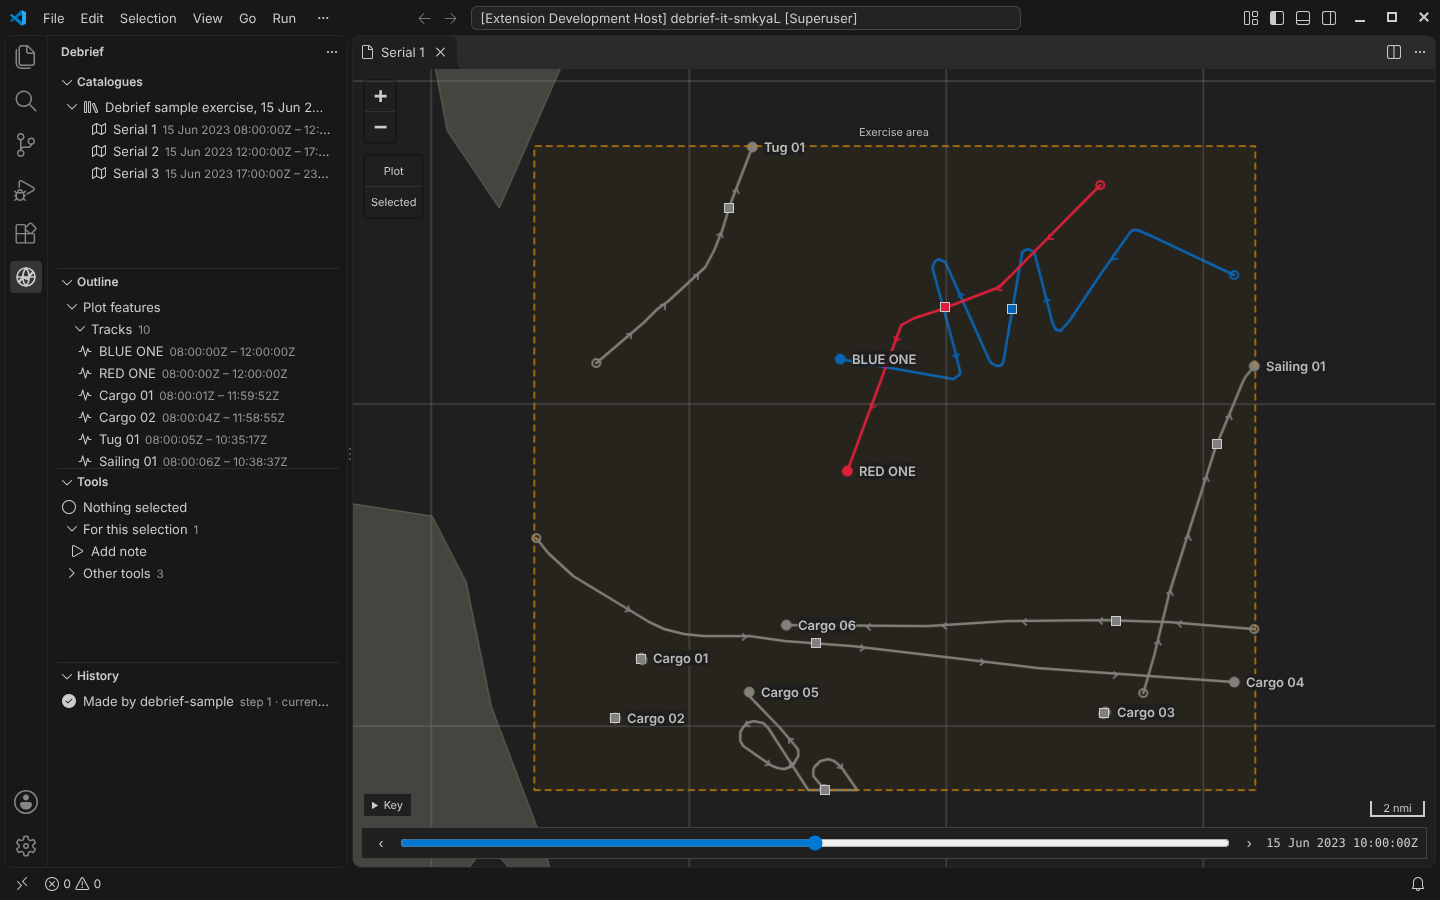Screen dimensions: 1440x900
Task: Click the VS Code logo icon
Action: [x=18, y=18]
